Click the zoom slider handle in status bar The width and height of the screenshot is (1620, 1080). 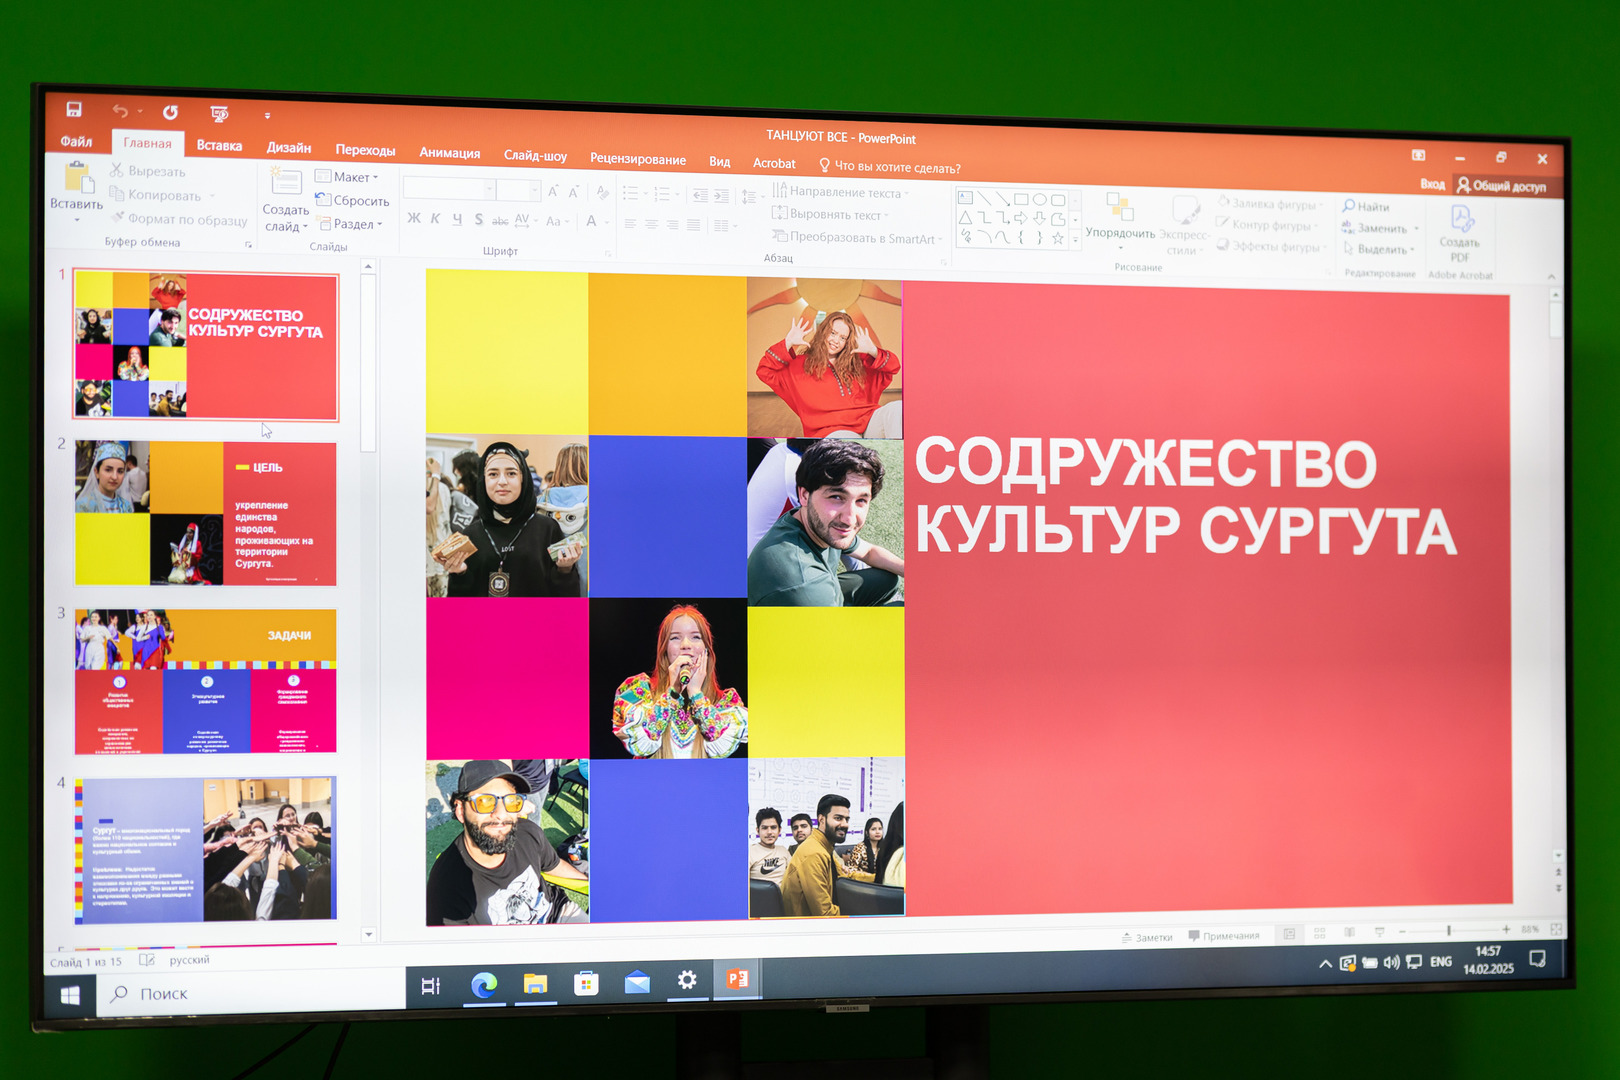click(x=1448, y=930)
